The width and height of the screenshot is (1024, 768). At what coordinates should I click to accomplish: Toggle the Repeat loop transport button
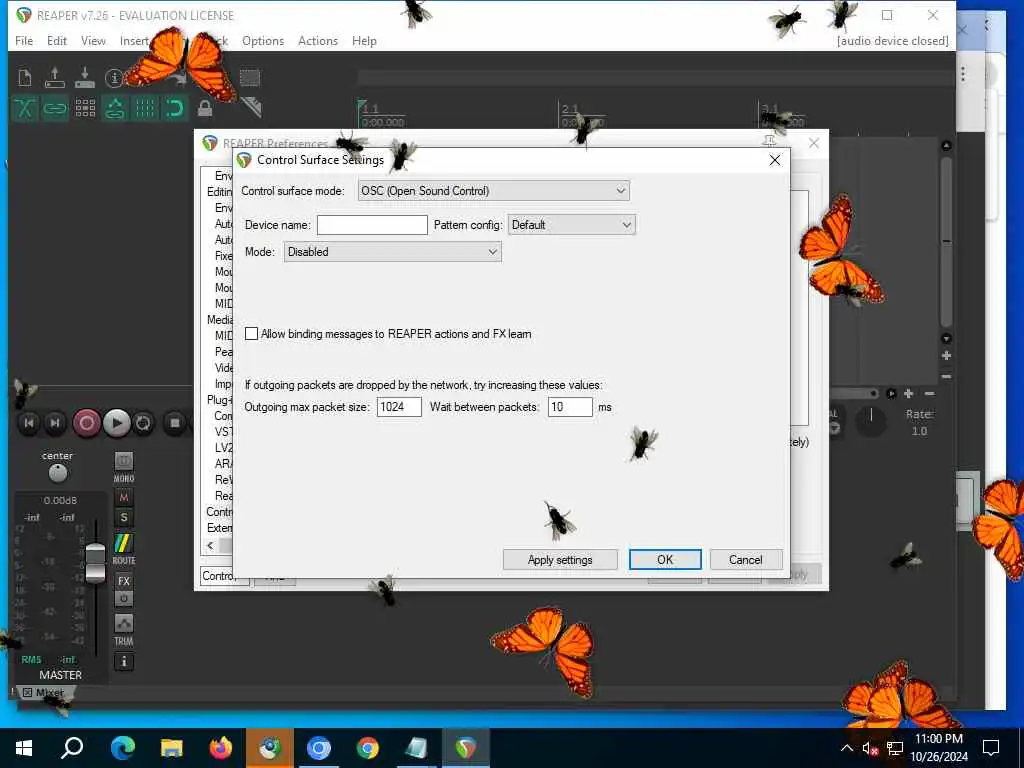pyautogui.click(x=143, y=423)
